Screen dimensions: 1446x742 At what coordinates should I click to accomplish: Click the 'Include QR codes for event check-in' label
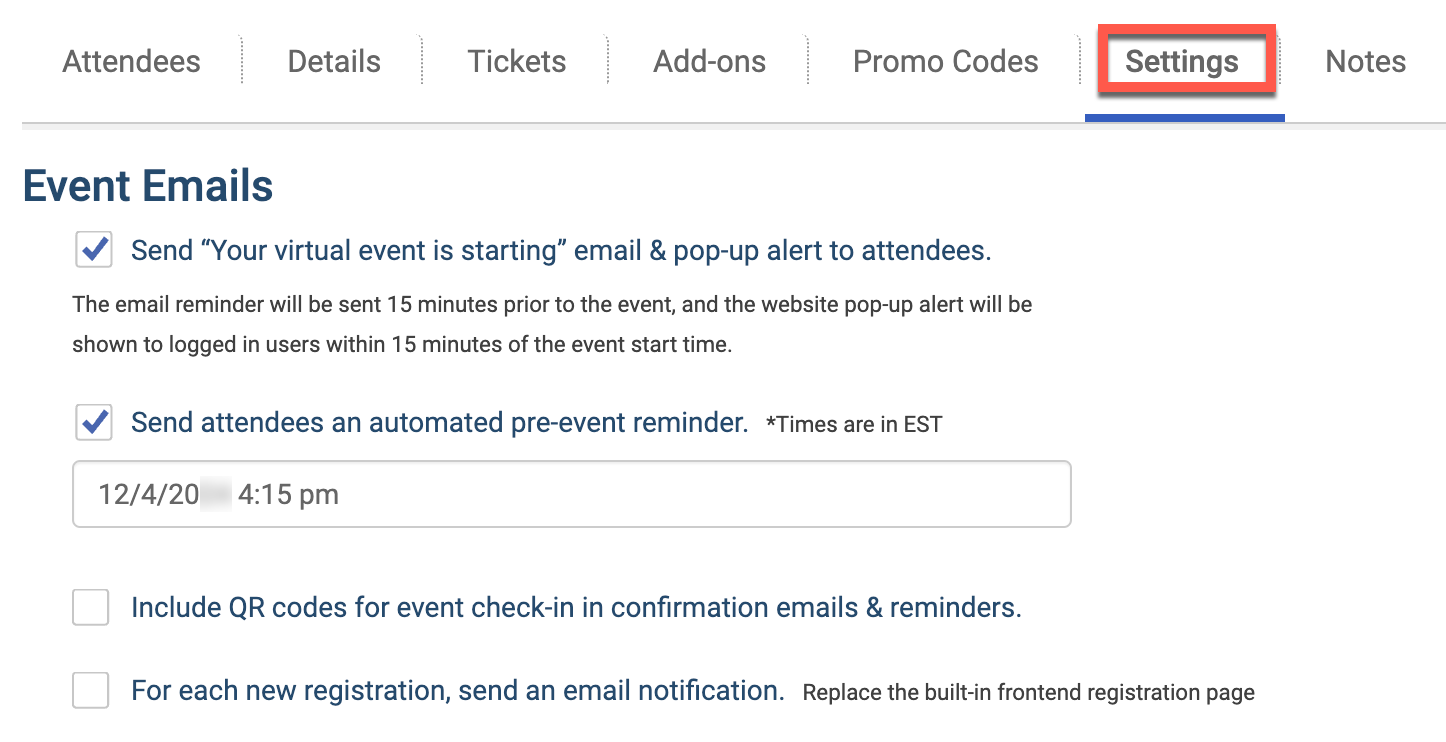click(x=576, y=608)
